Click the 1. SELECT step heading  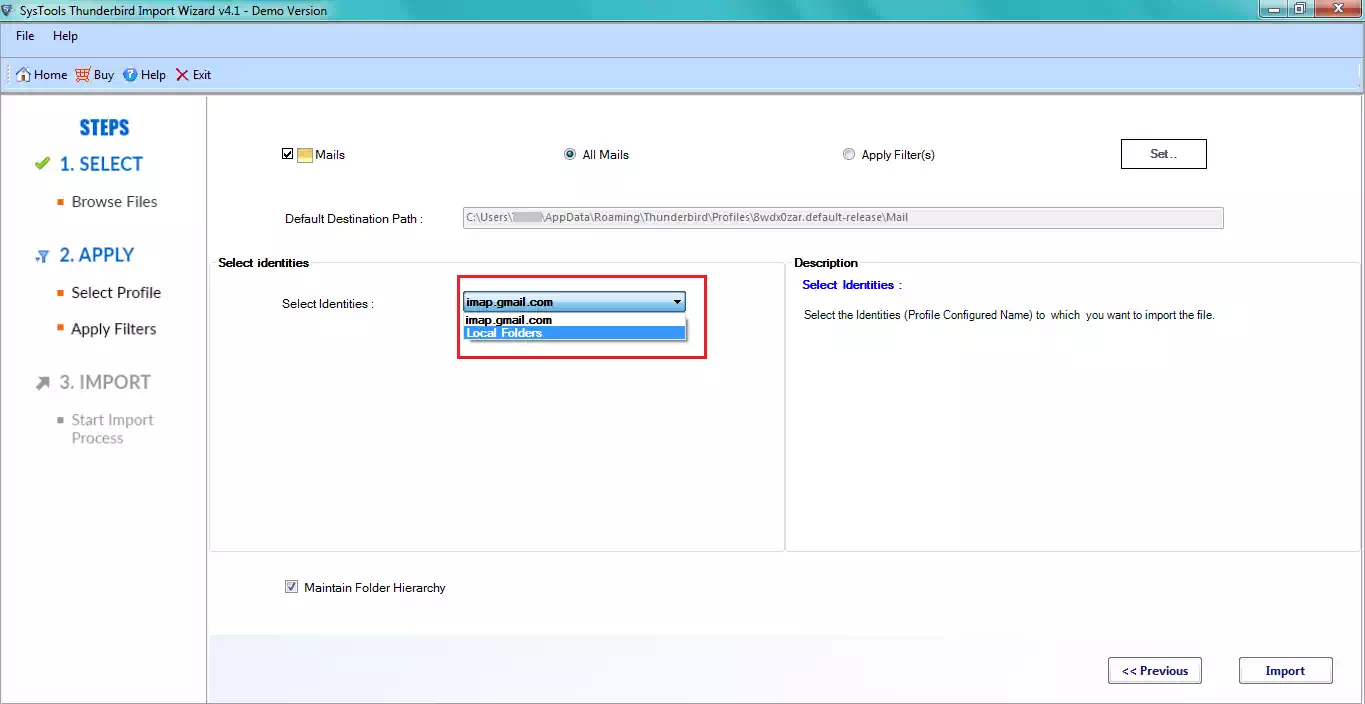coord(101,164)
